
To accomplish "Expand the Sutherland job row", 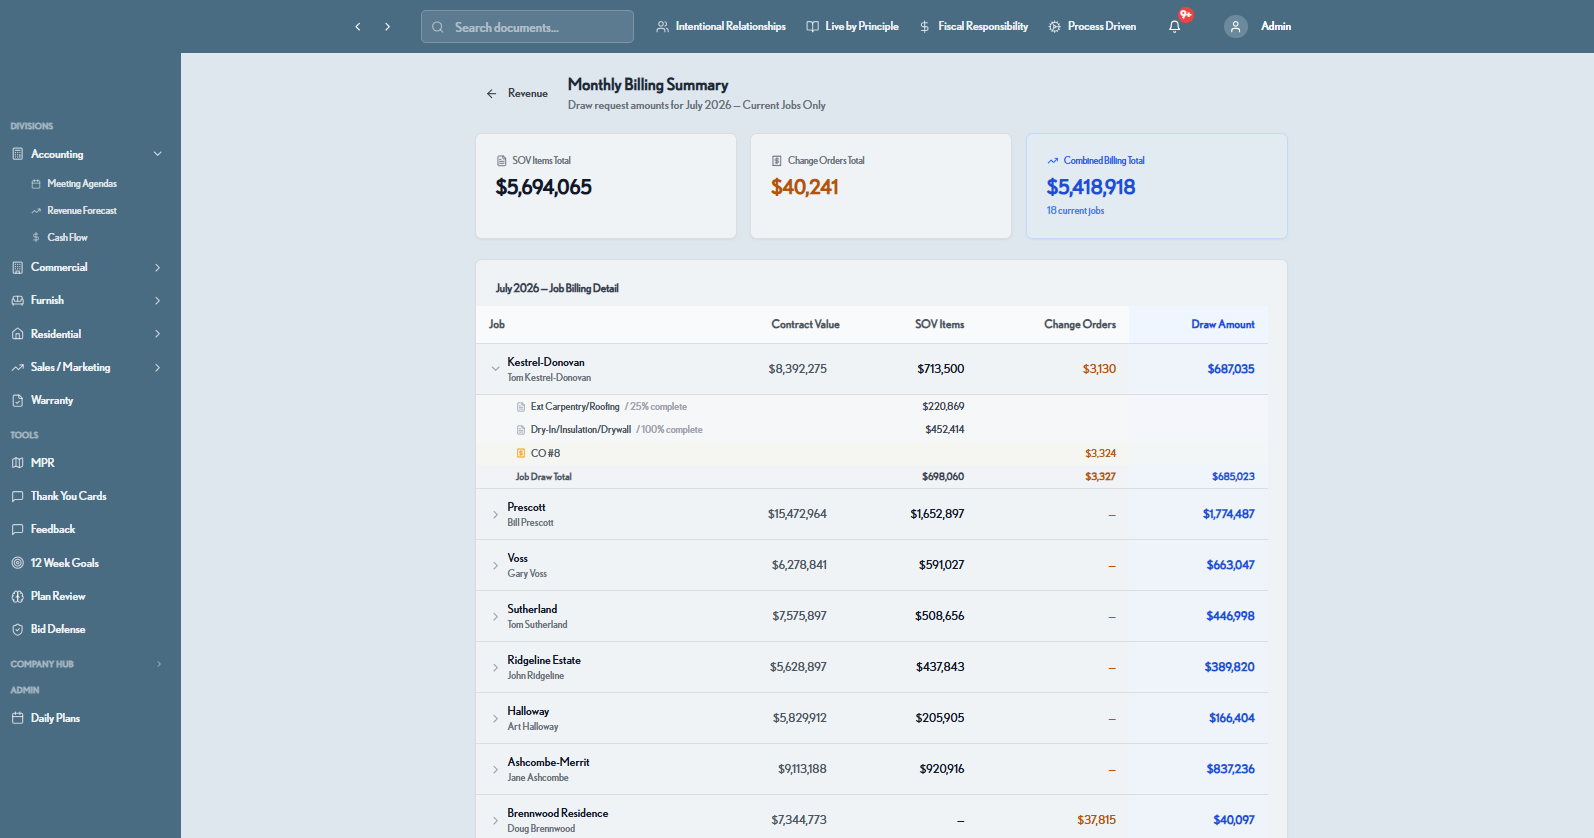I will [x=495, y=617].
